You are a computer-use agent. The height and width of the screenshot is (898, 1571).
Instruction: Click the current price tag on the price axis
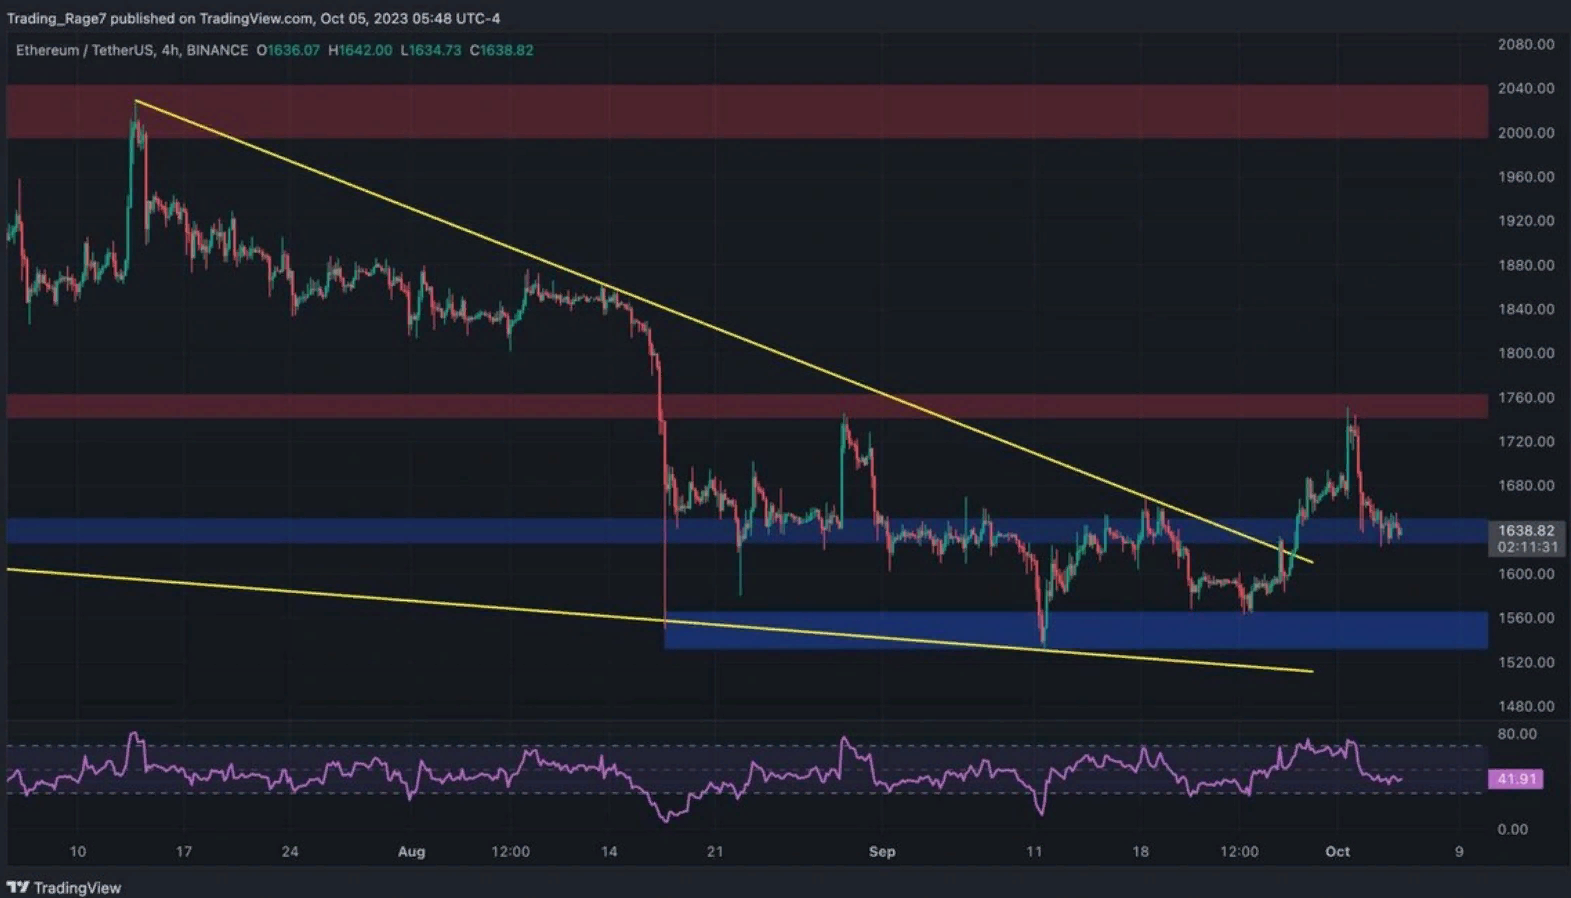click(x=1525, y=530)
